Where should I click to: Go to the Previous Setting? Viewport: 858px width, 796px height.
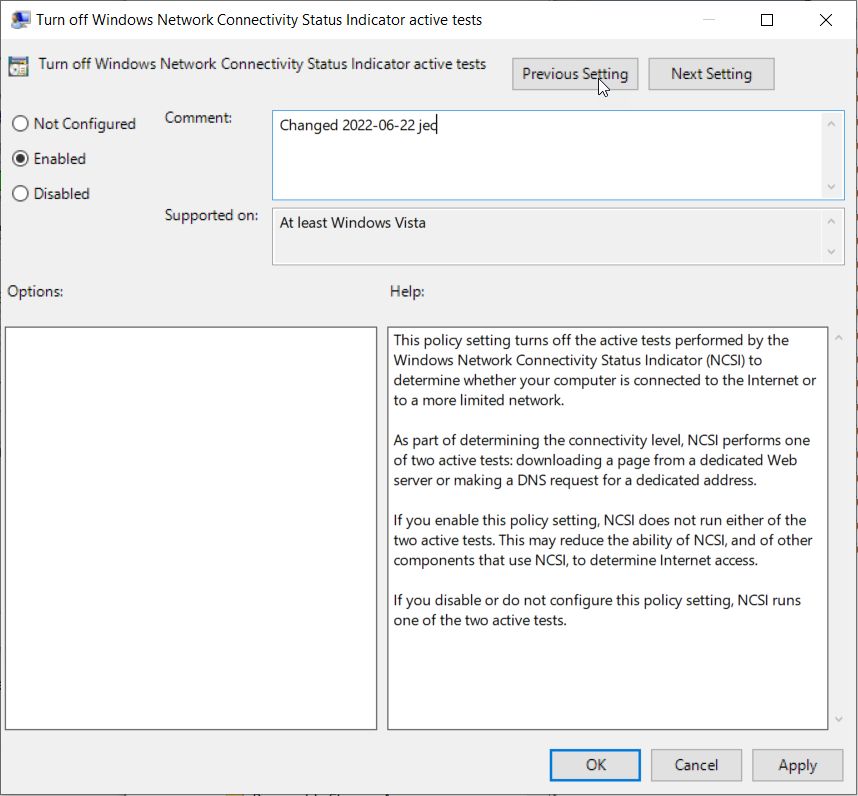(x=575, y=74)
